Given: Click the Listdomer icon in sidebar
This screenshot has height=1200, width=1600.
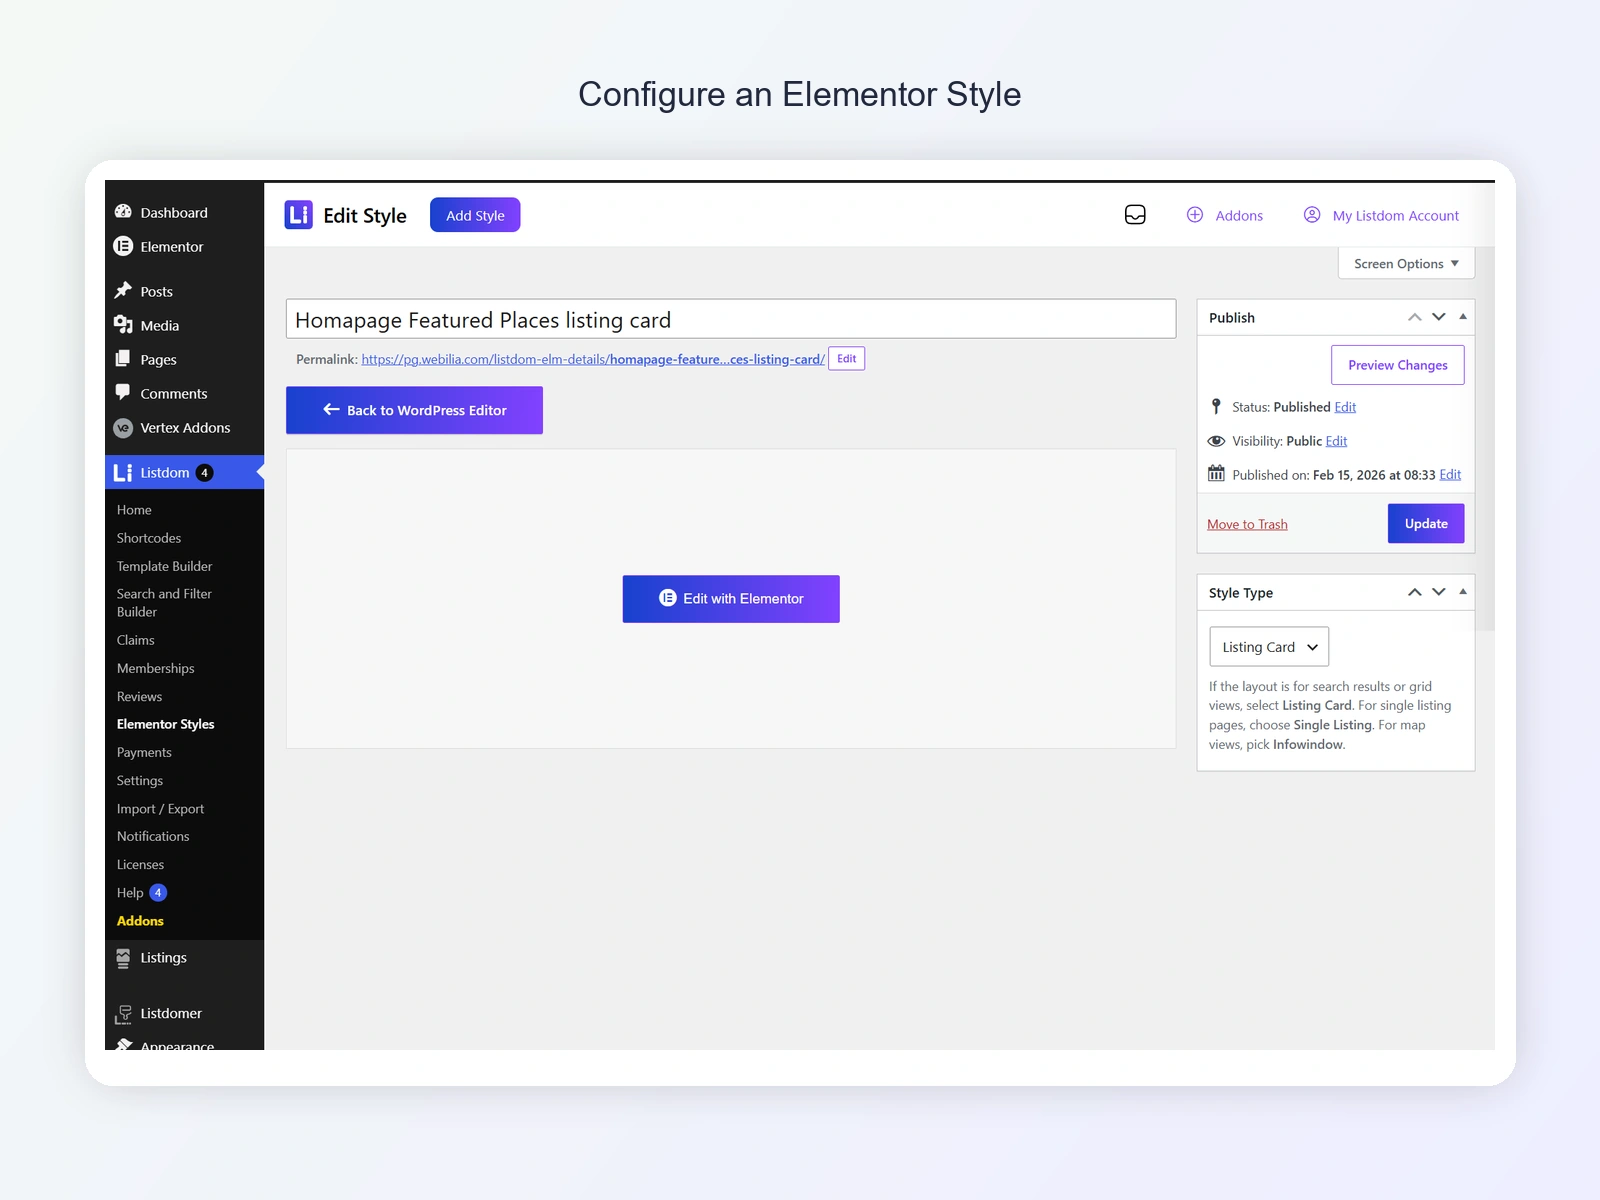Looking at the screenshot, I should (x=123, y=1014).
